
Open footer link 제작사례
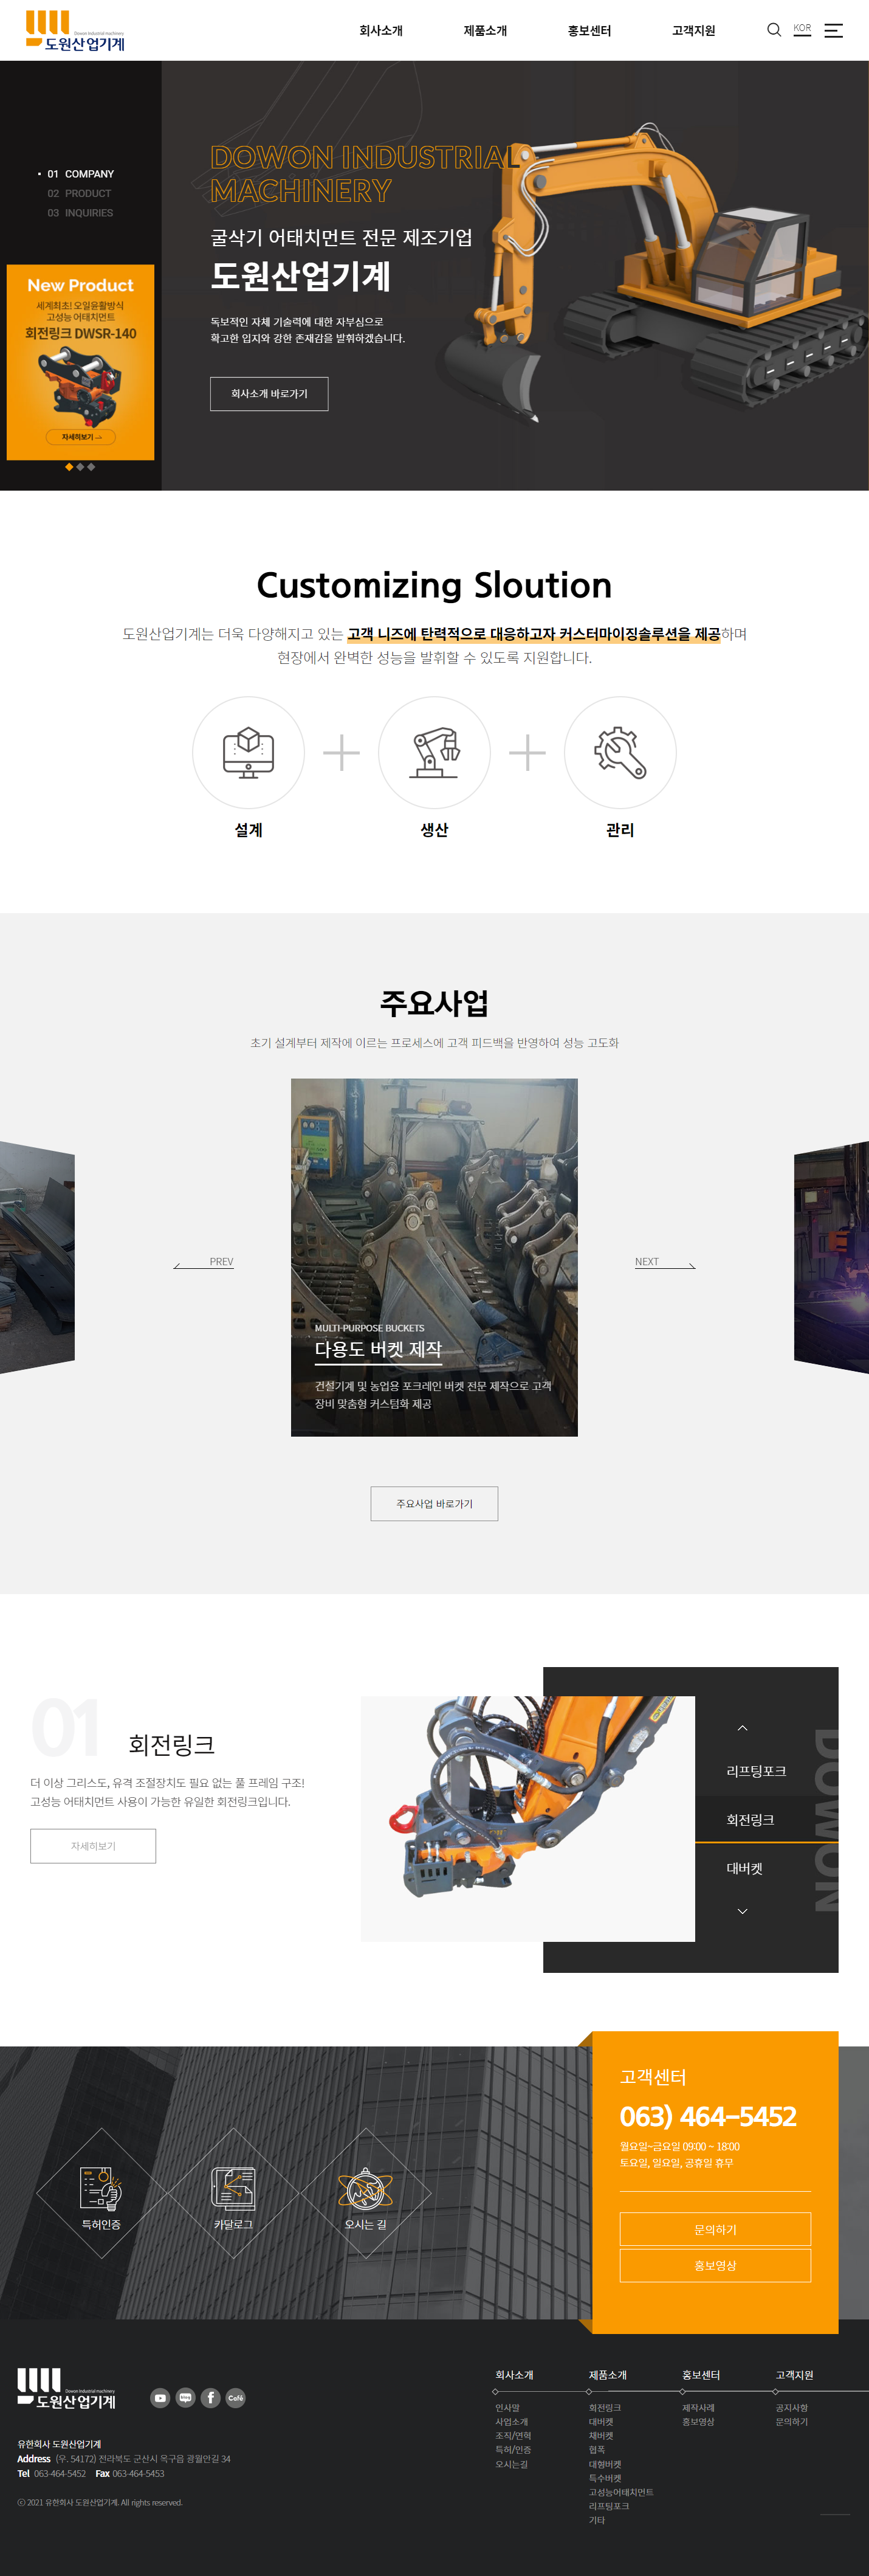tap(698, 2408)
